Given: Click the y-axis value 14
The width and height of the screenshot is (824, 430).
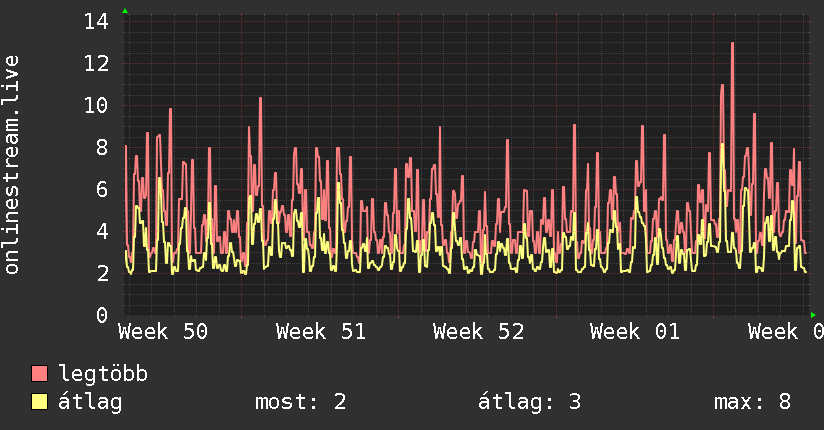Looking at the screenshot, I should [96, 22].
